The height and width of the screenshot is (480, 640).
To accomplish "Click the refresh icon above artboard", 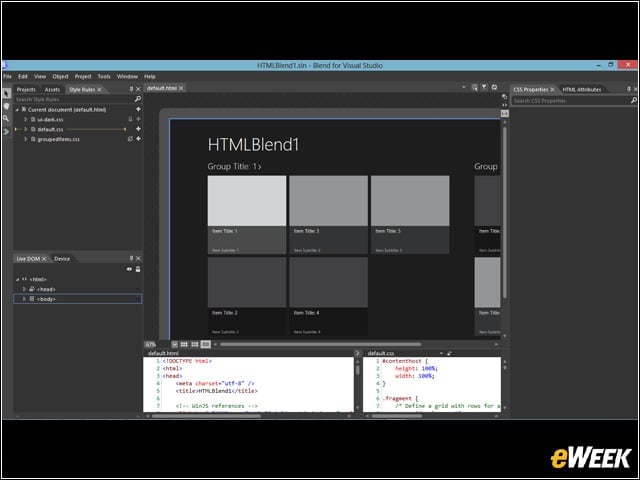I will pos(494,87).
